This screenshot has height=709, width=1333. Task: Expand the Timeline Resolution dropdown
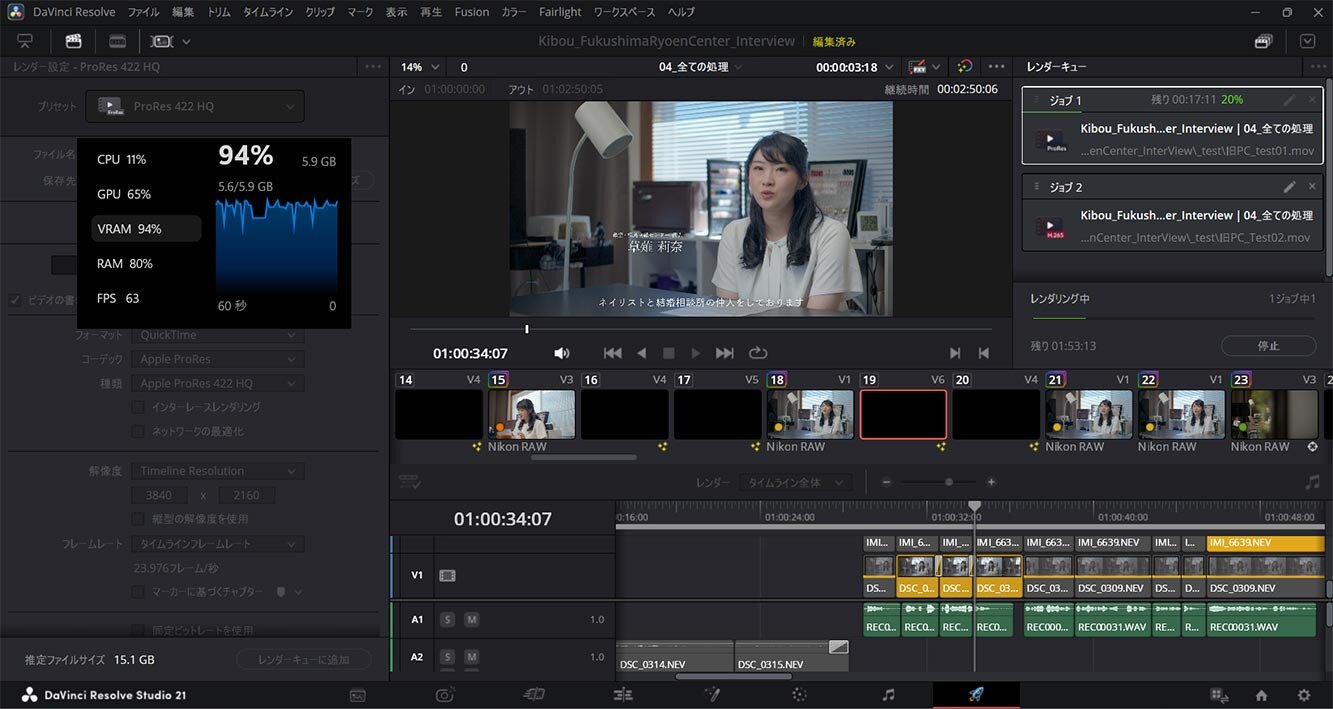(218, 471)
